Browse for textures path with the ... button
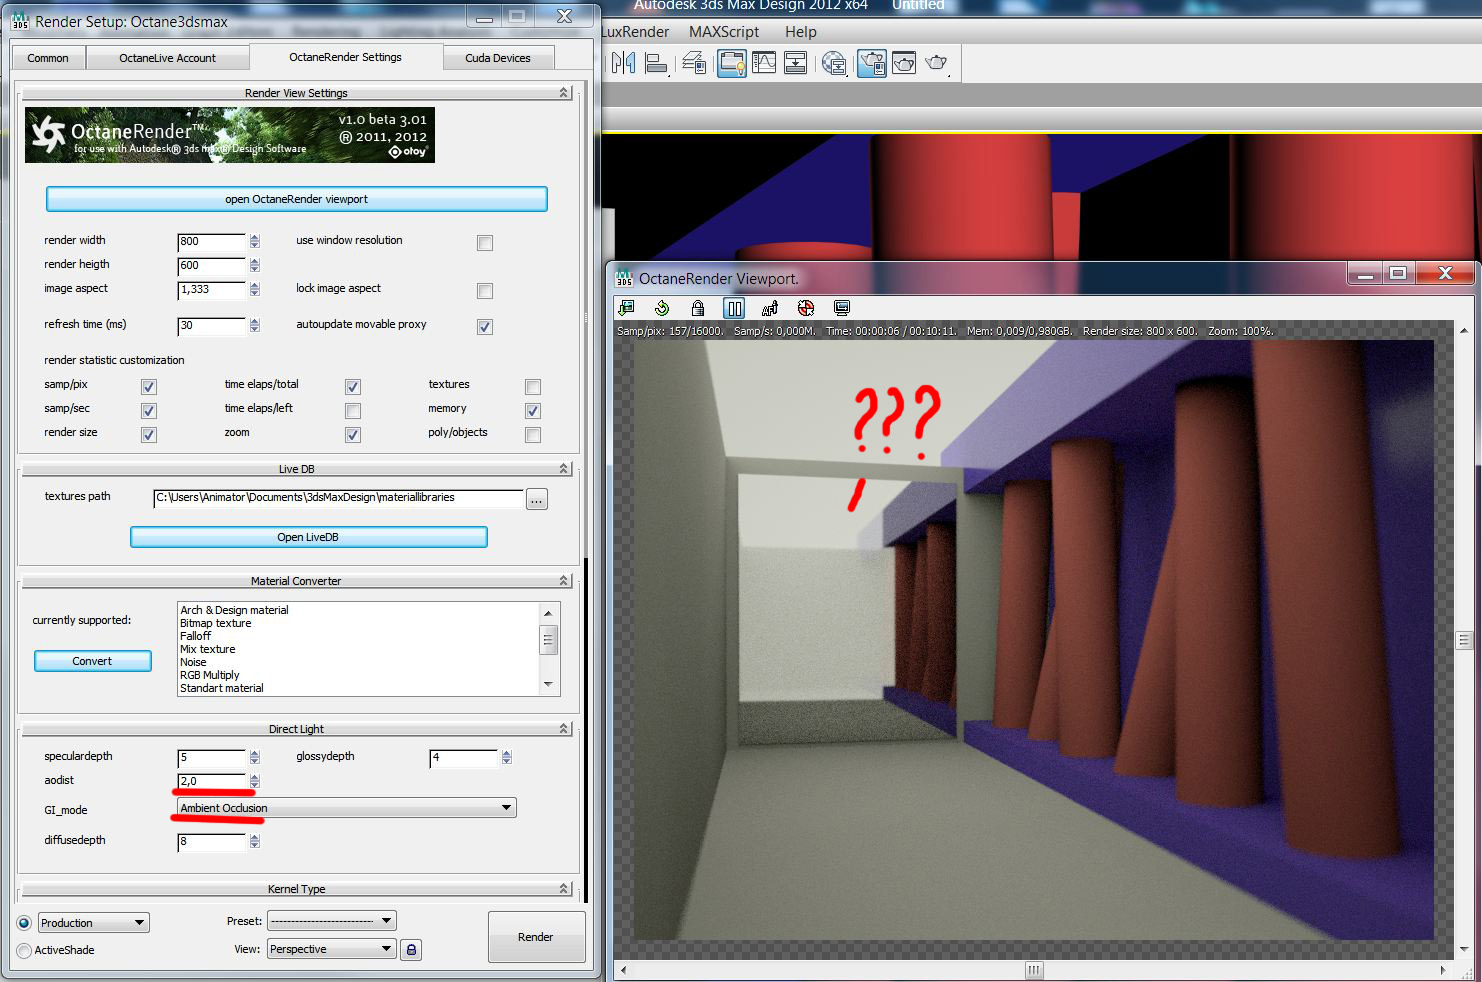Screen dimensions: 1482x982 (x=537, y=499)
